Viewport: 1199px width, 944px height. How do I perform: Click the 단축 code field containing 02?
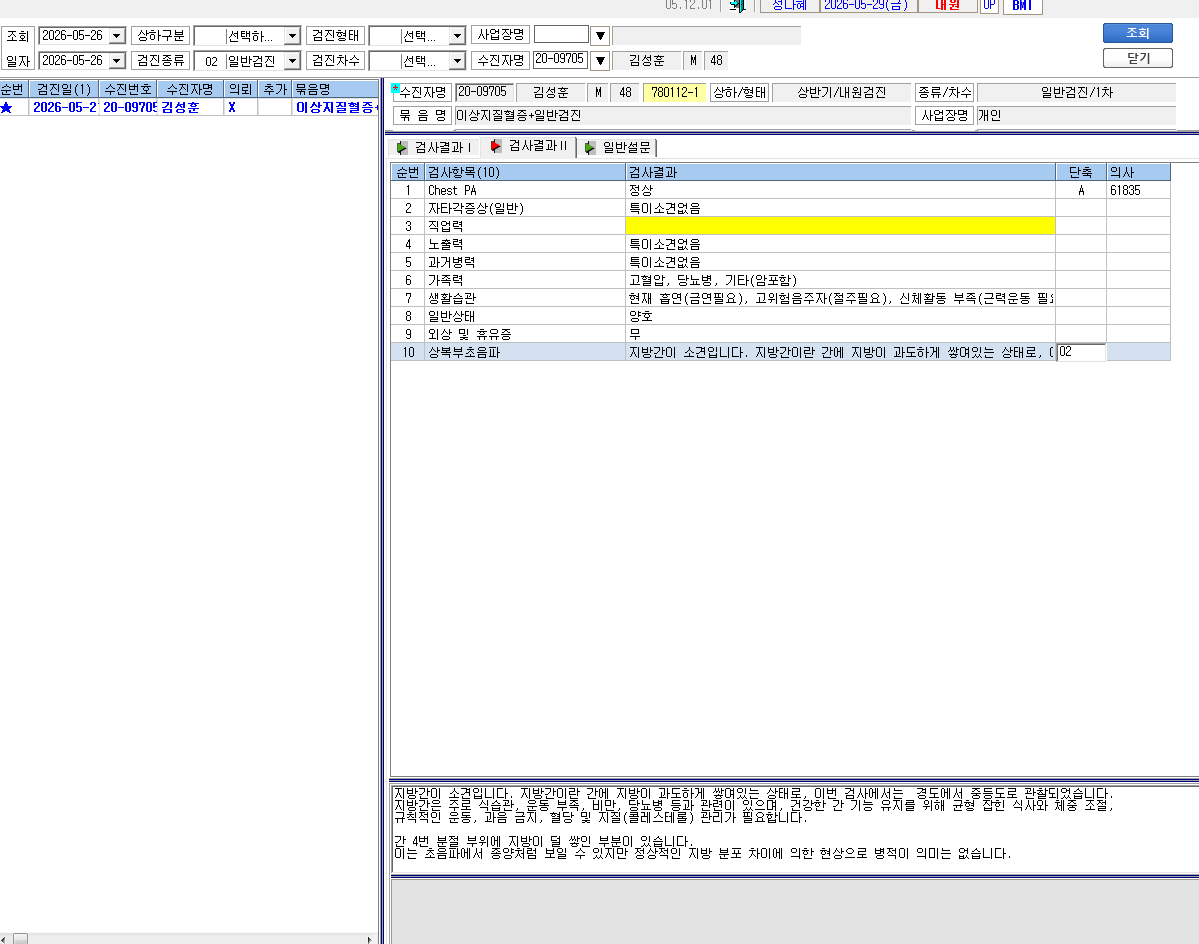pyautogui.click(x=1080, y=352)
